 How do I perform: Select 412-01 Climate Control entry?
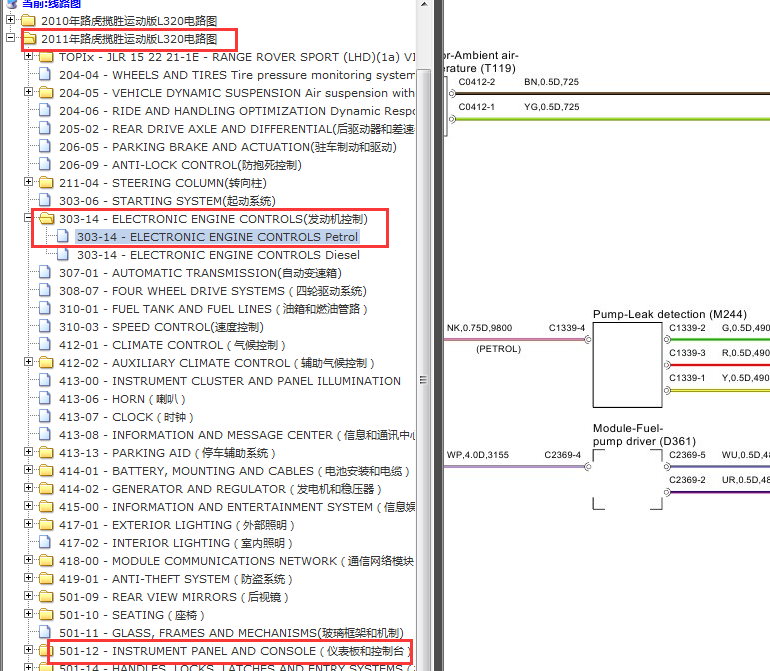(x=172, y=345)
